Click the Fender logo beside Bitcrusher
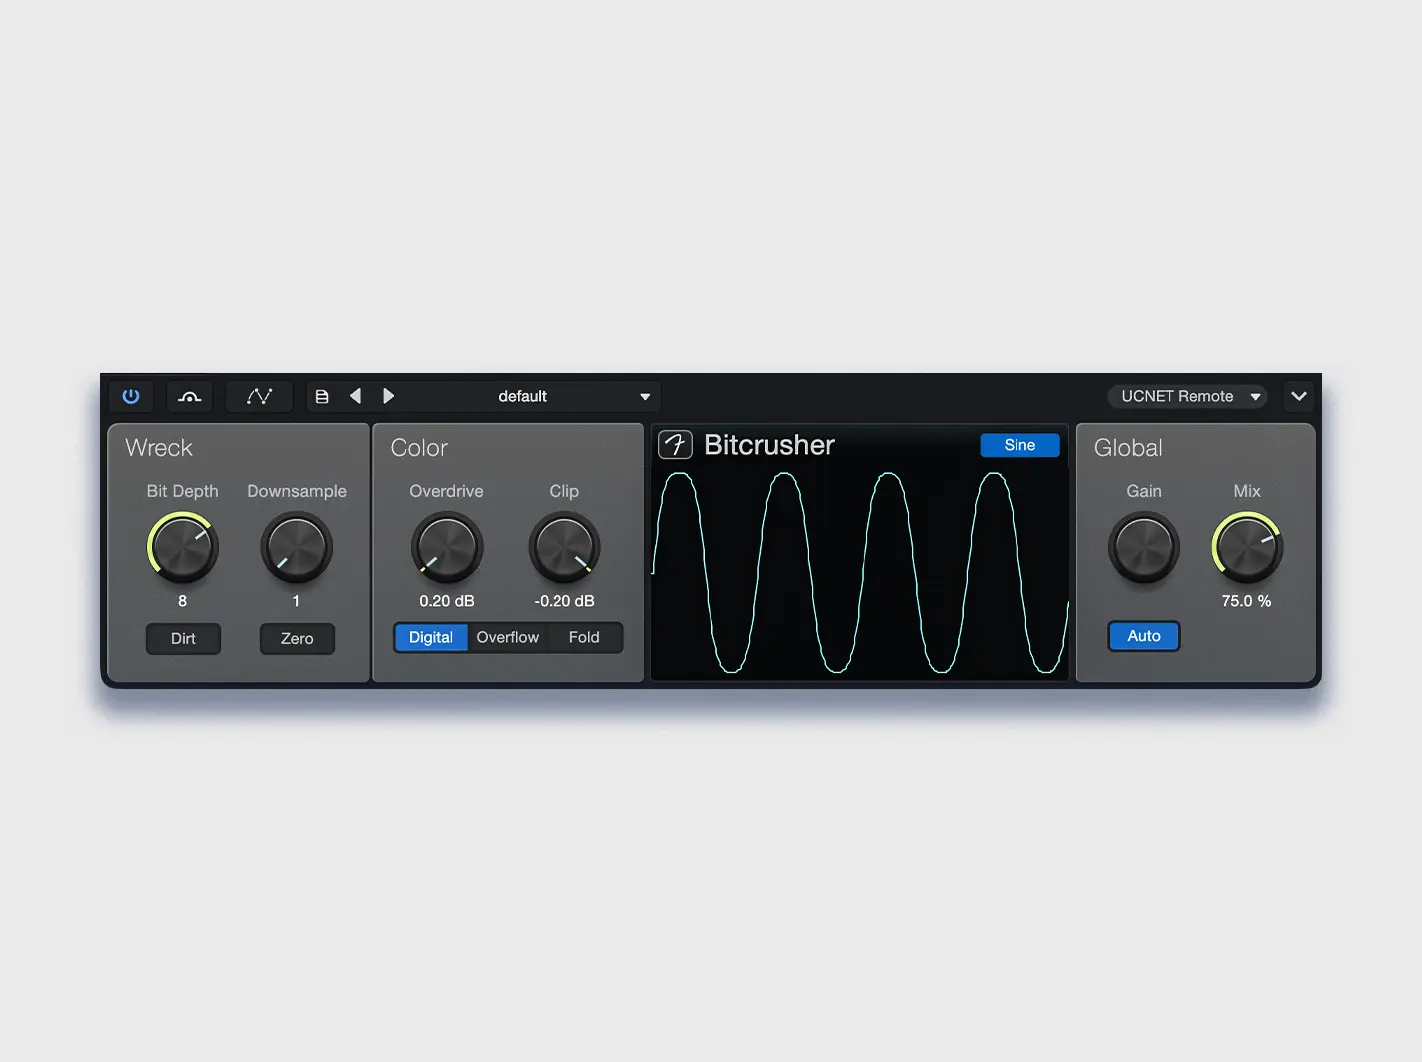Viewport: 1422px width, 1062px height. point(675,445)
